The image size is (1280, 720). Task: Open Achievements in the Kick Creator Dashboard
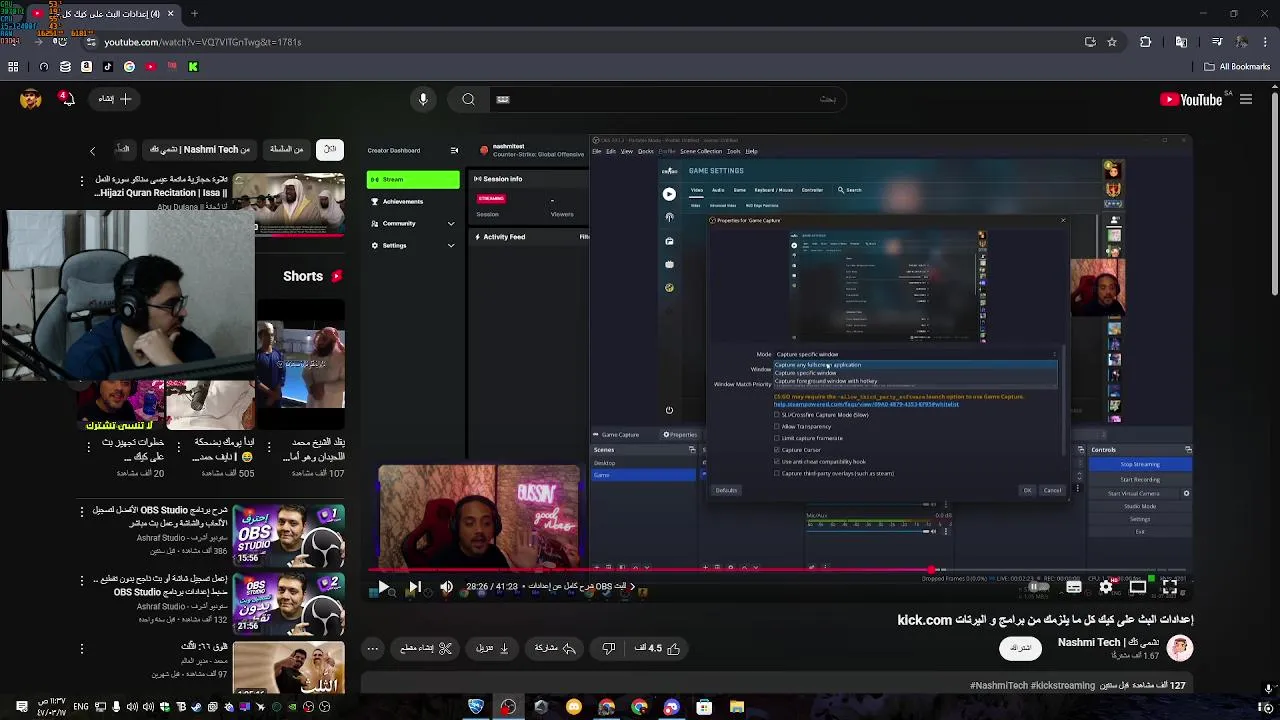click(413, 202)
